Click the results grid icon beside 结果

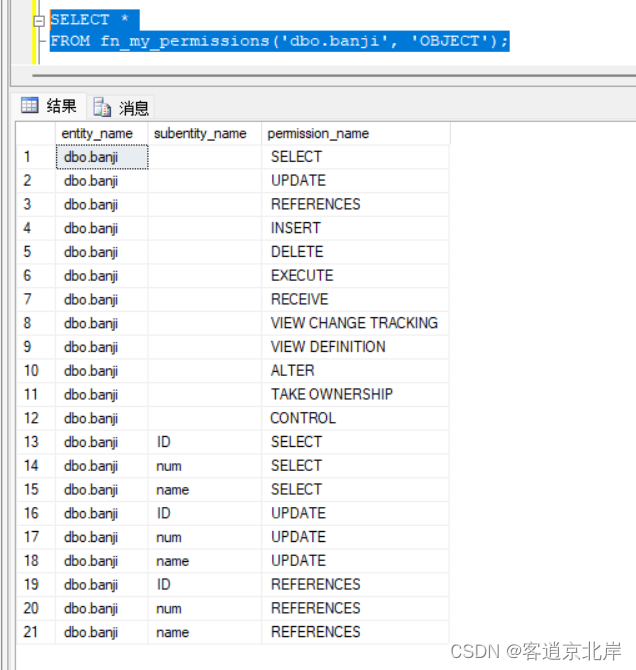pyautogui.click(x=29, y=105)
